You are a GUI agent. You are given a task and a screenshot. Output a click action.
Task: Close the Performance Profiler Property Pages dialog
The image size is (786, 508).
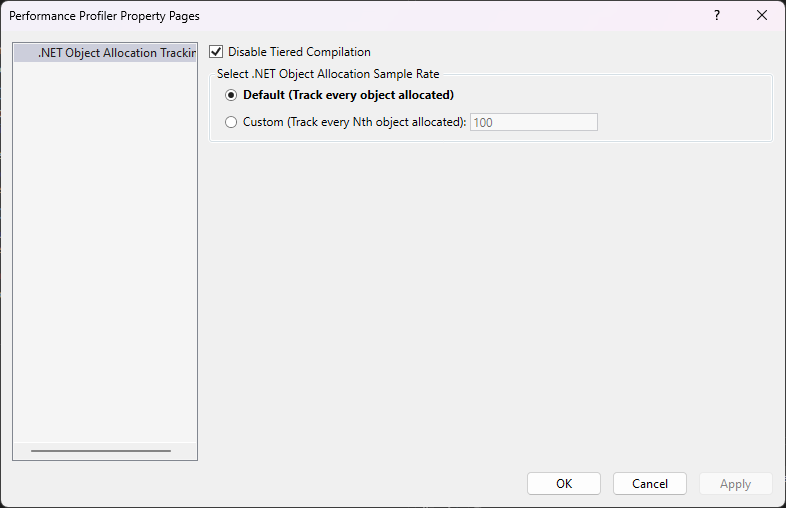coord(762,16)
